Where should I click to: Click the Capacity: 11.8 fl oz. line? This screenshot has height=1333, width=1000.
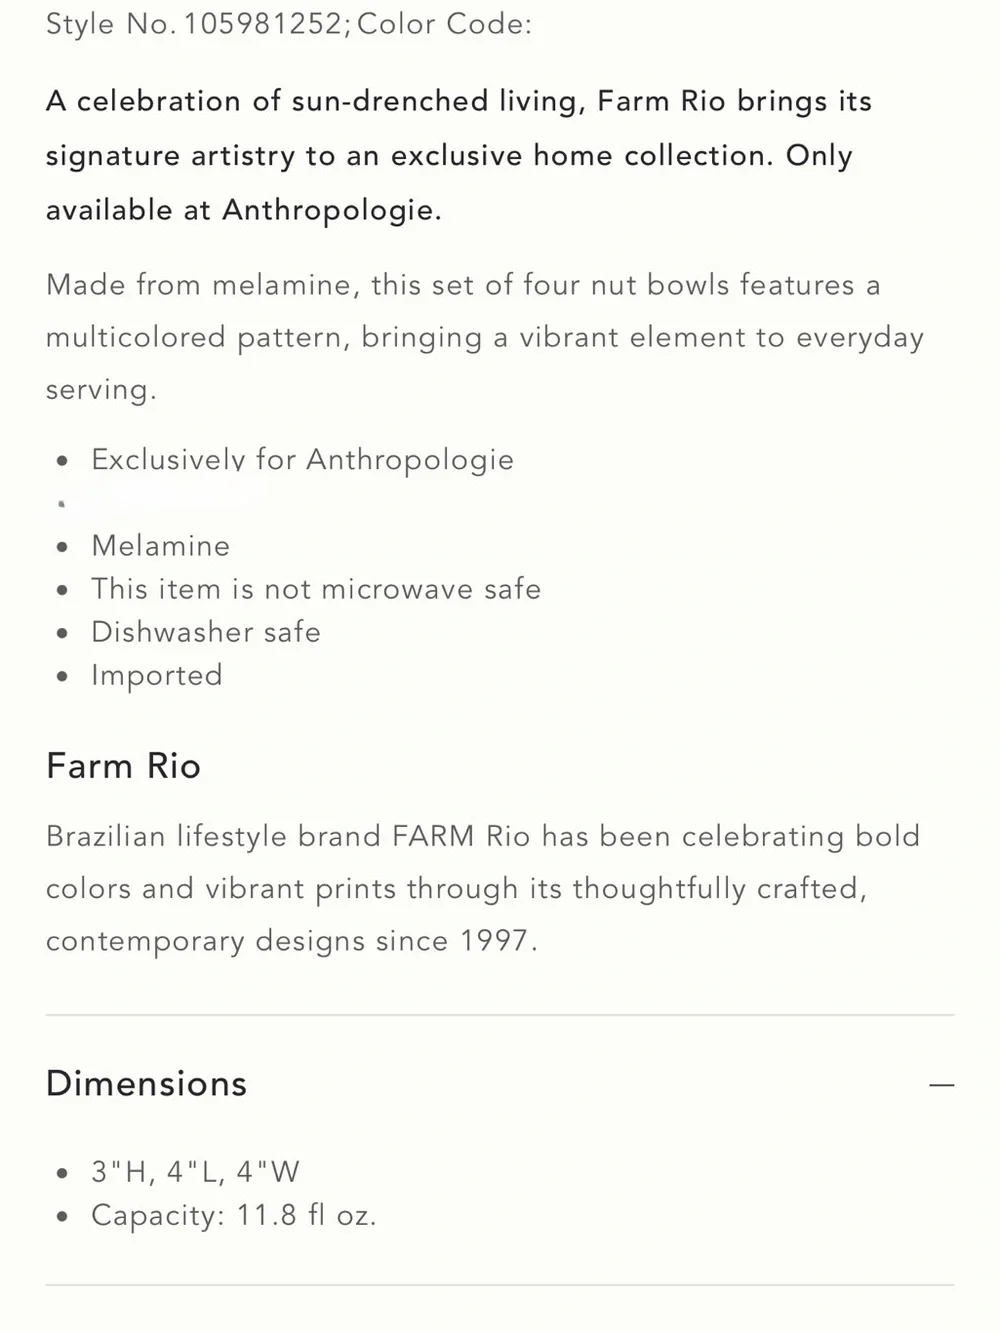coord(233,1215)
